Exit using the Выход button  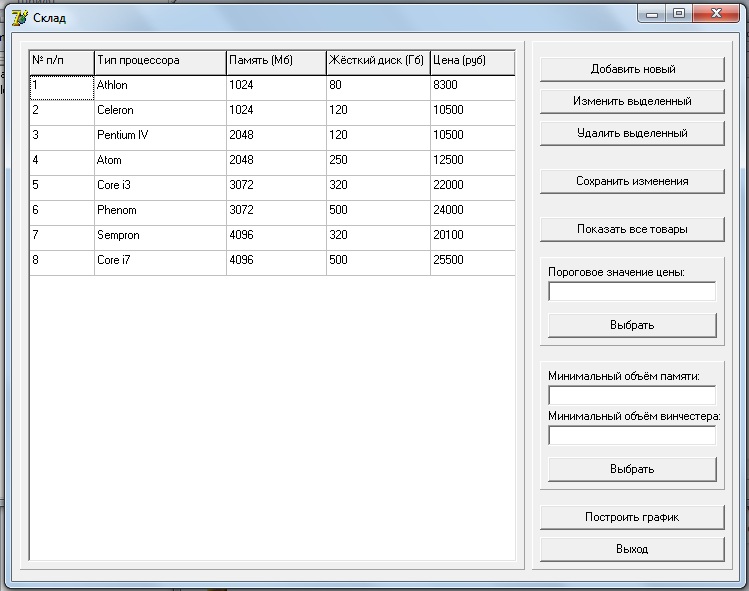point(632,549)
